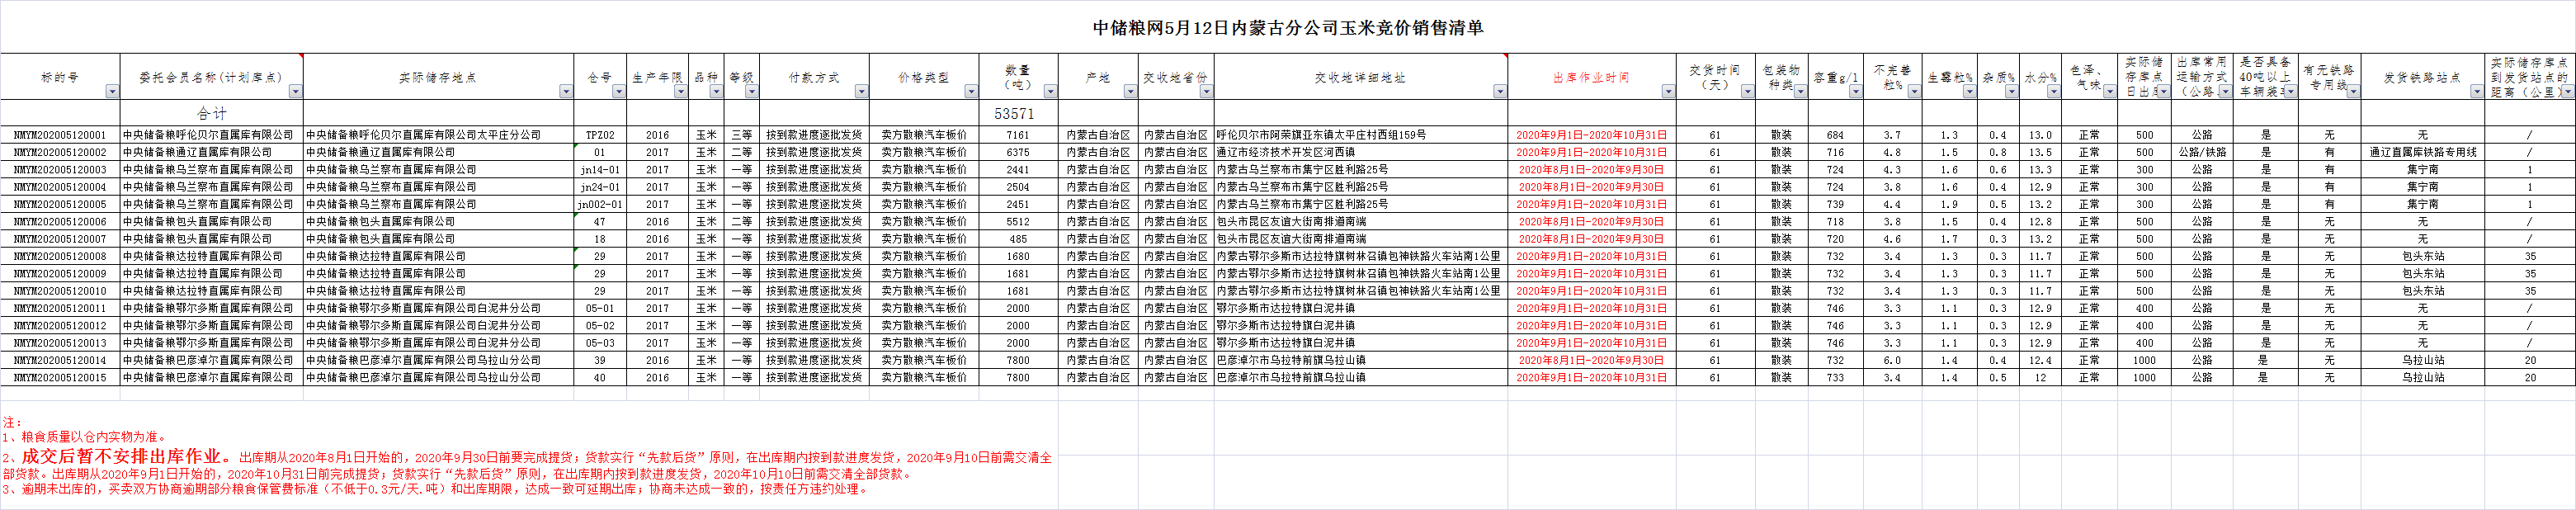The height and width of the screenshot is (510, 2576).
Task: Open the 包装物种类 column filter dropdown
Action: 1800,92
